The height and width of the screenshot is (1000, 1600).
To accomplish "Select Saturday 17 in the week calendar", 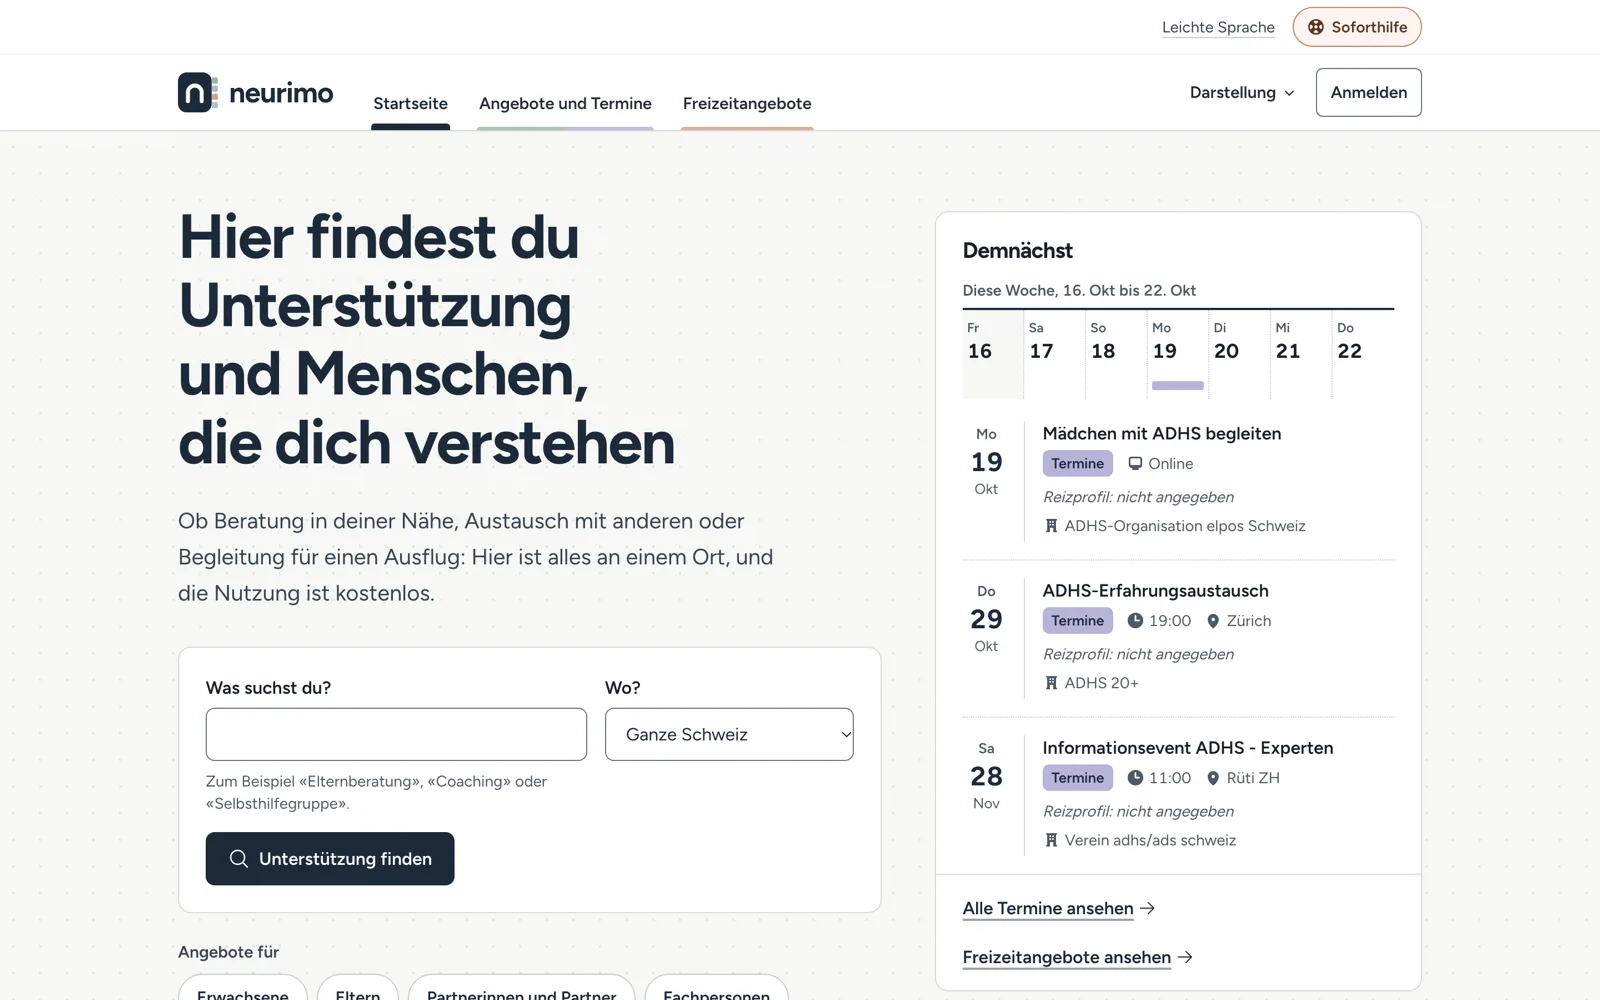I will point(1054,355).
